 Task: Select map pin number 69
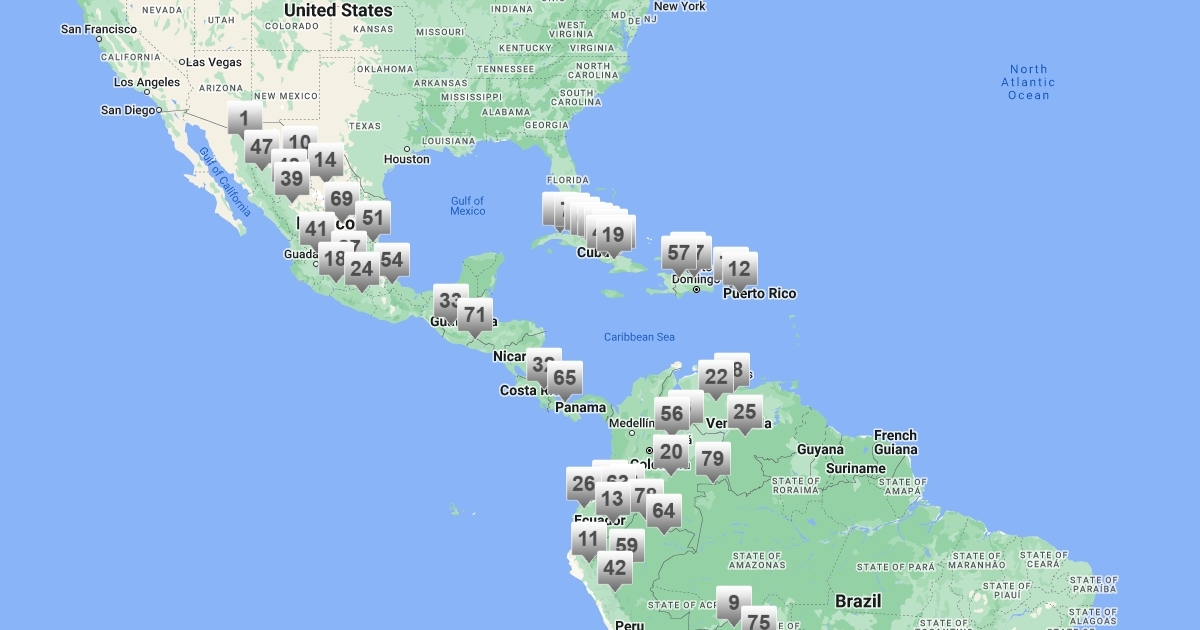[x=341, y=199]
